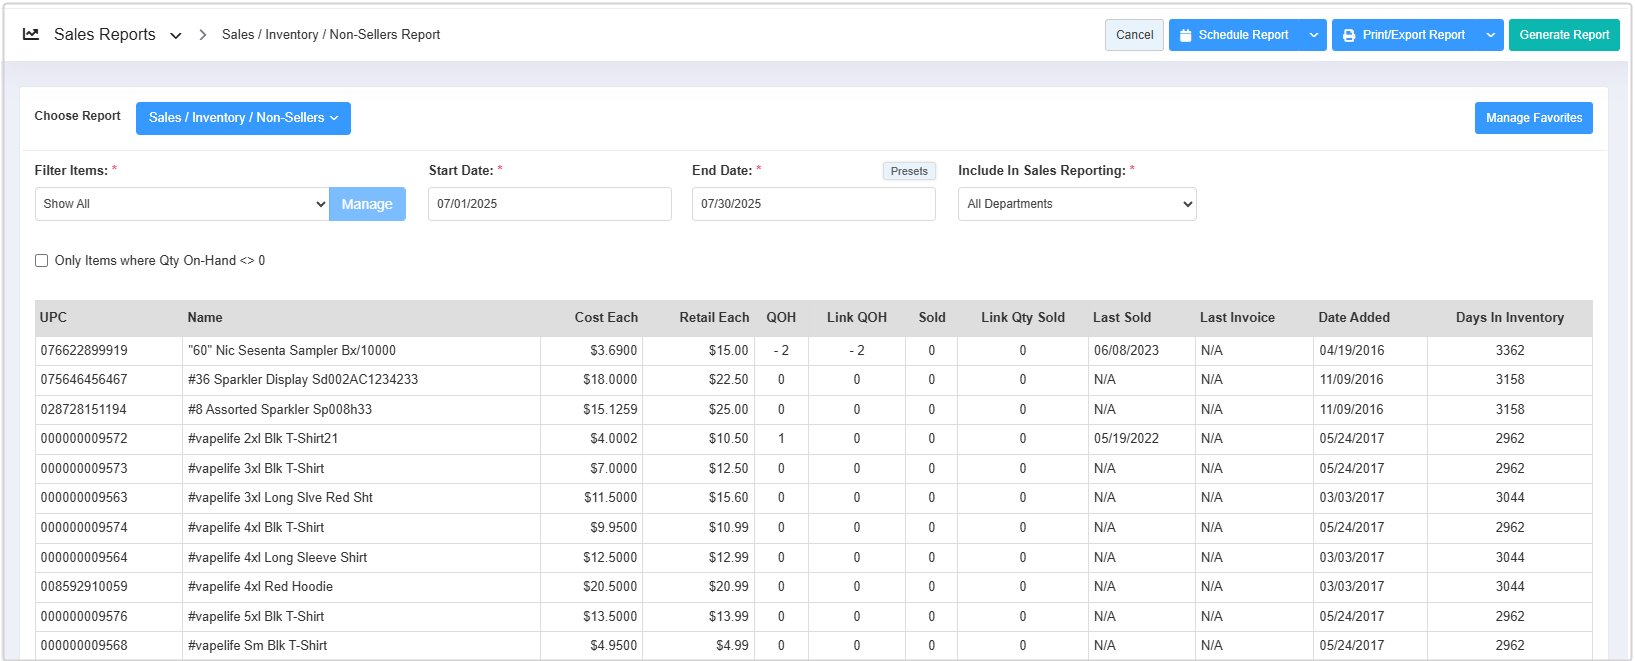Sort by Days In Inventory column header
The height and width of the screenshot is (661, 1635).
(1509, 318)
